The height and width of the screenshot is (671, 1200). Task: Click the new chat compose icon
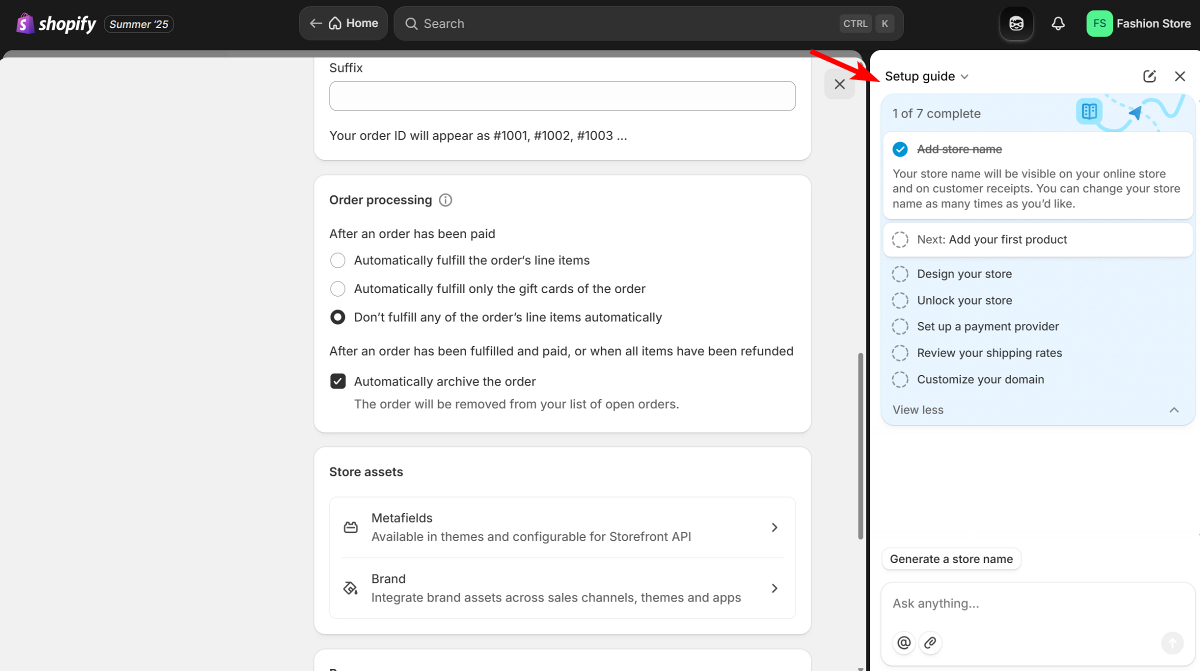click(1150, 76)
